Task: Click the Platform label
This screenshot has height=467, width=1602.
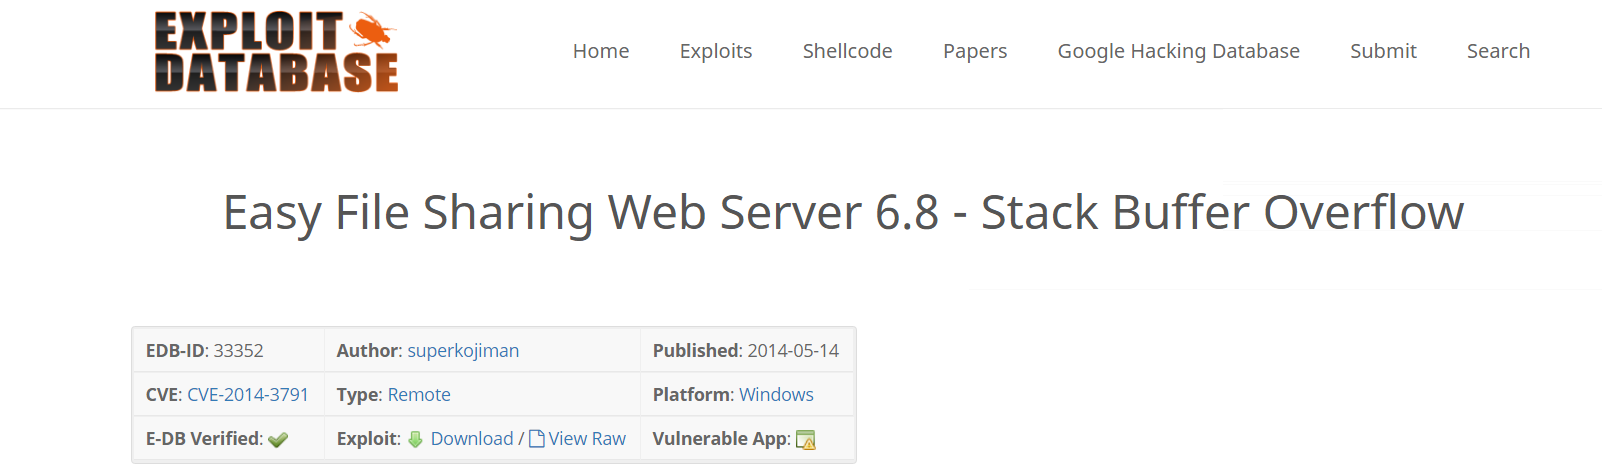Action: [x=693, y=395]
